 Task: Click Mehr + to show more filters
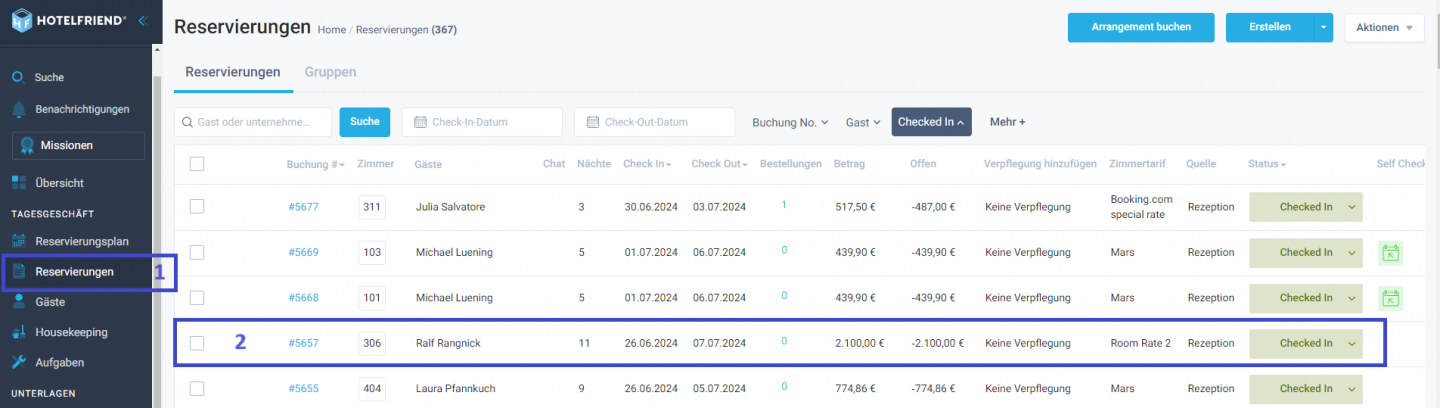click(x=1008, y=122)
